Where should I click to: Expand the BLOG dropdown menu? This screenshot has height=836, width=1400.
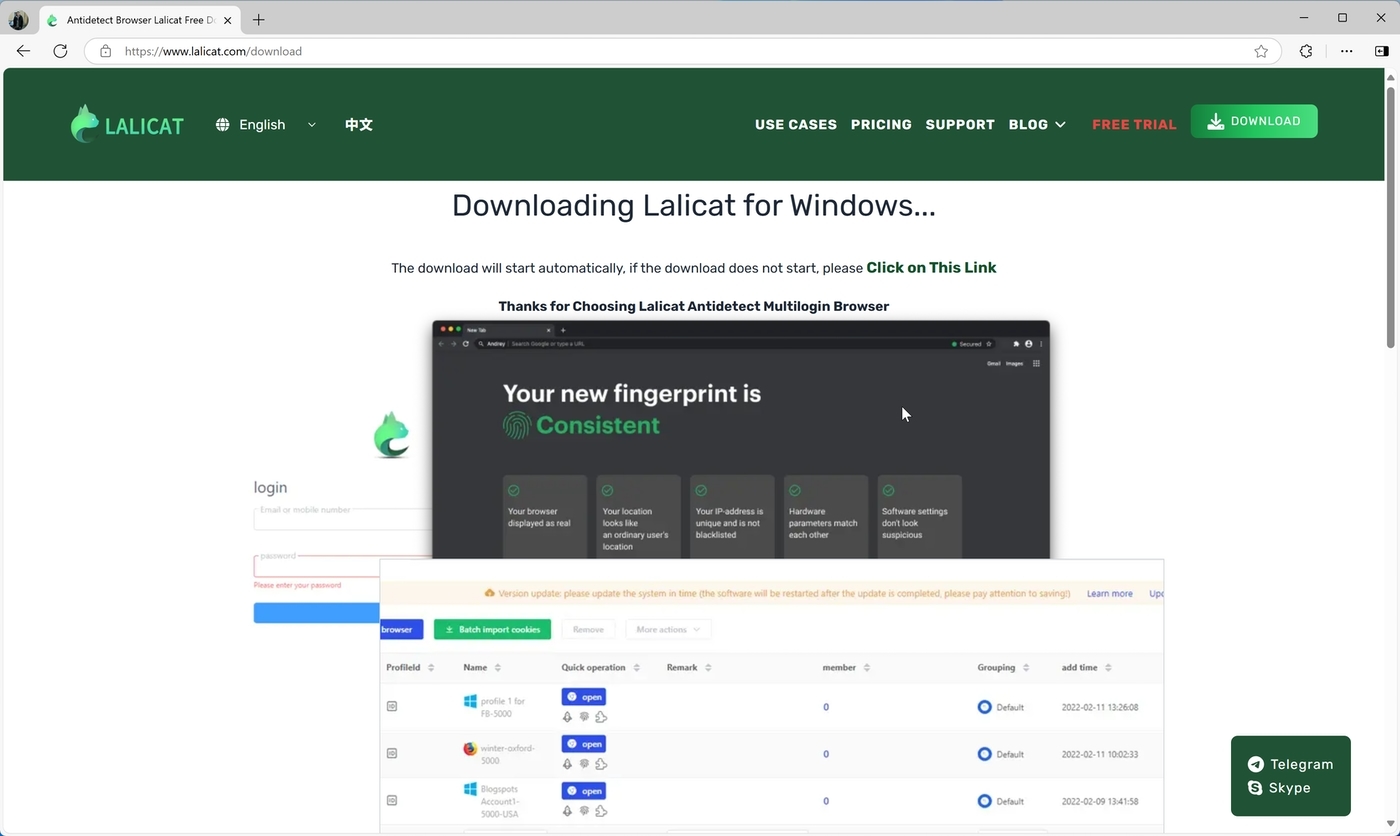point(1037,124)
